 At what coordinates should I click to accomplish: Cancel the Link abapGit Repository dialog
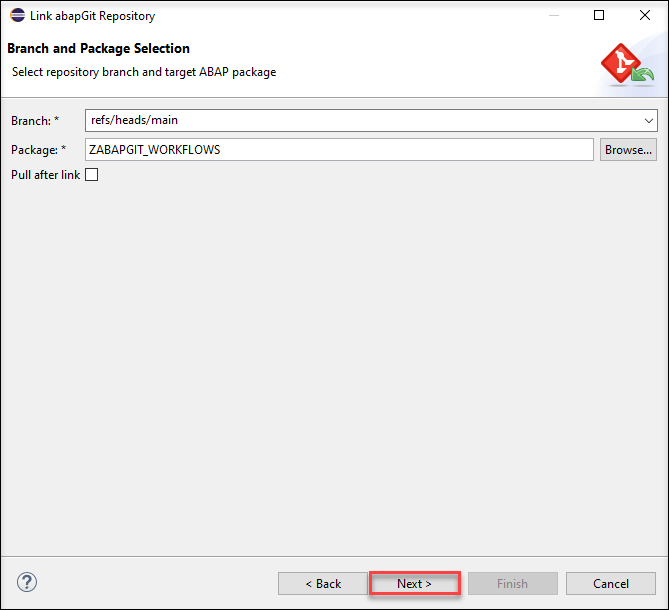pos(611,584)
